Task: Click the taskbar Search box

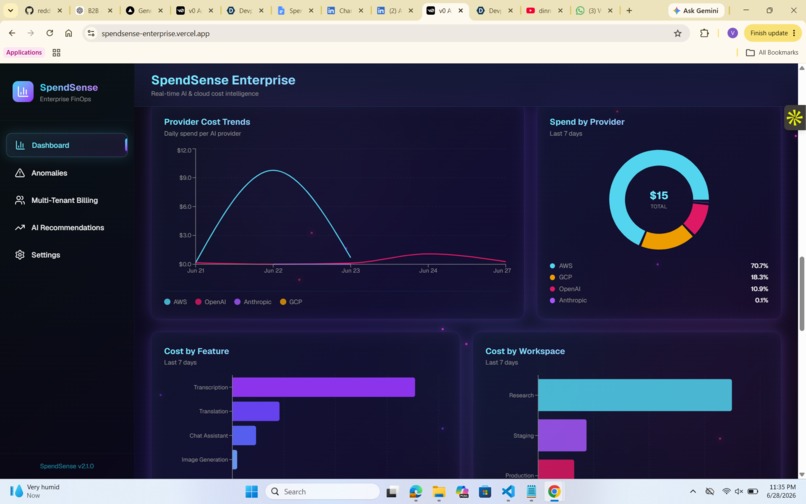Action: [x=323, y=492]
